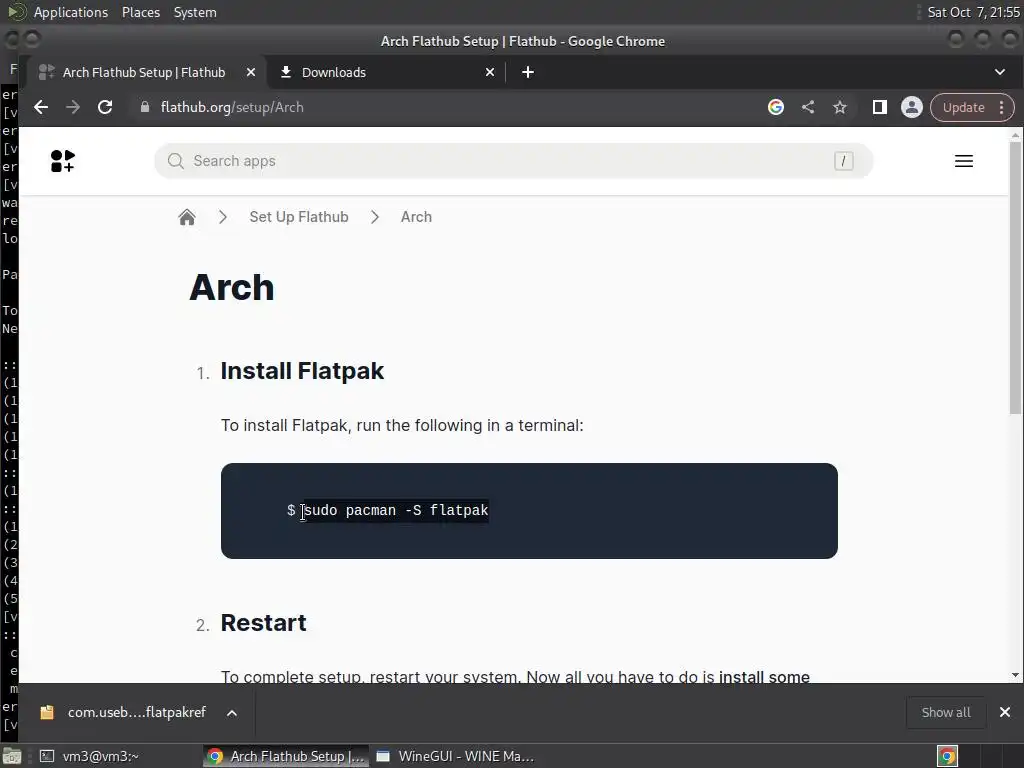Click the Flathub logo
This screenshot has height=768, width=1024.
click(63, 161)
